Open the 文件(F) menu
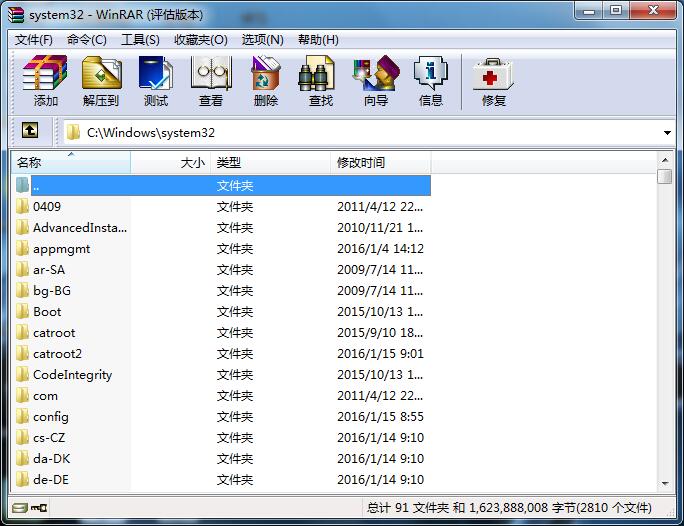The height and width of the screenshot is (526, 684). [34, 40]
